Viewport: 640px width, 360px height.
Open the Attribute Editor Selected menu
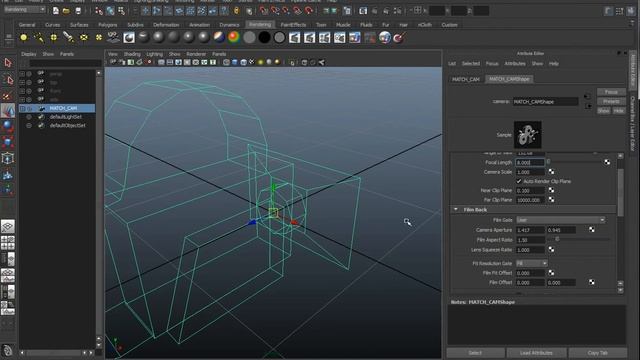coord(471,64)
